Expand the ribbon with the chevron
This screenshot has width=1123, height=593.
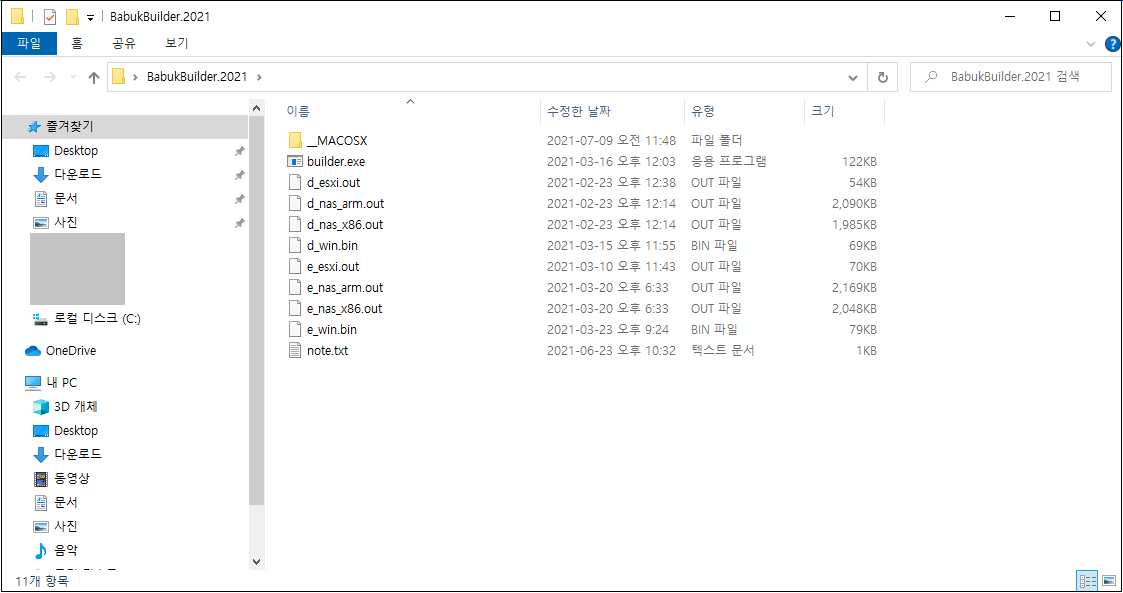click(1091, 44)
